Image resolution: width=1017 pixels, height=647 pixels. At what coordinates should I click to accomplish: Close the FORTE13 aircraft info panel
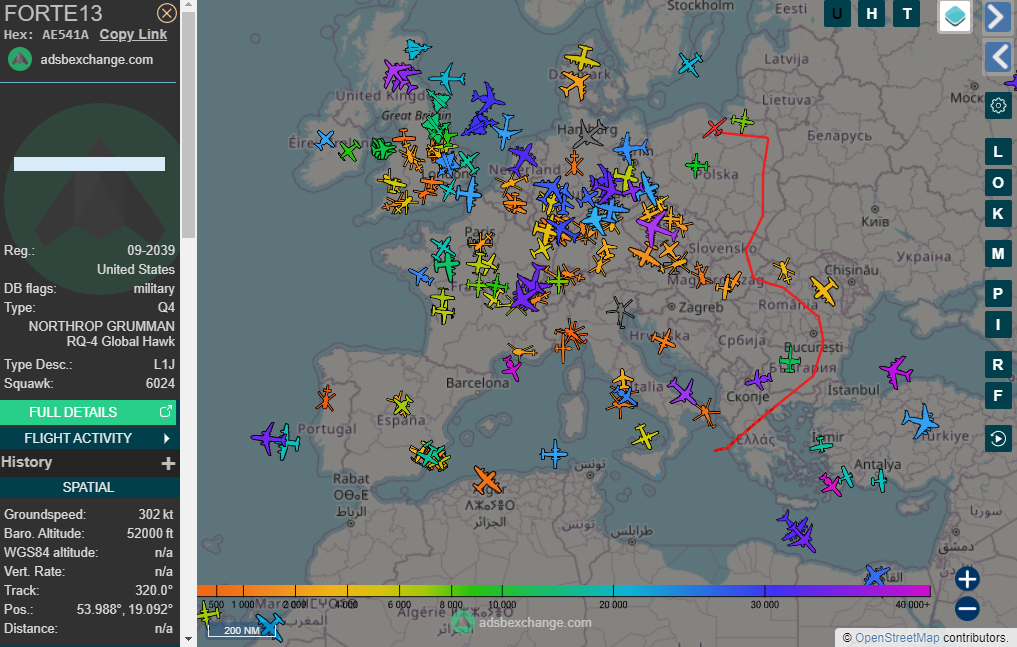point(167,13)
